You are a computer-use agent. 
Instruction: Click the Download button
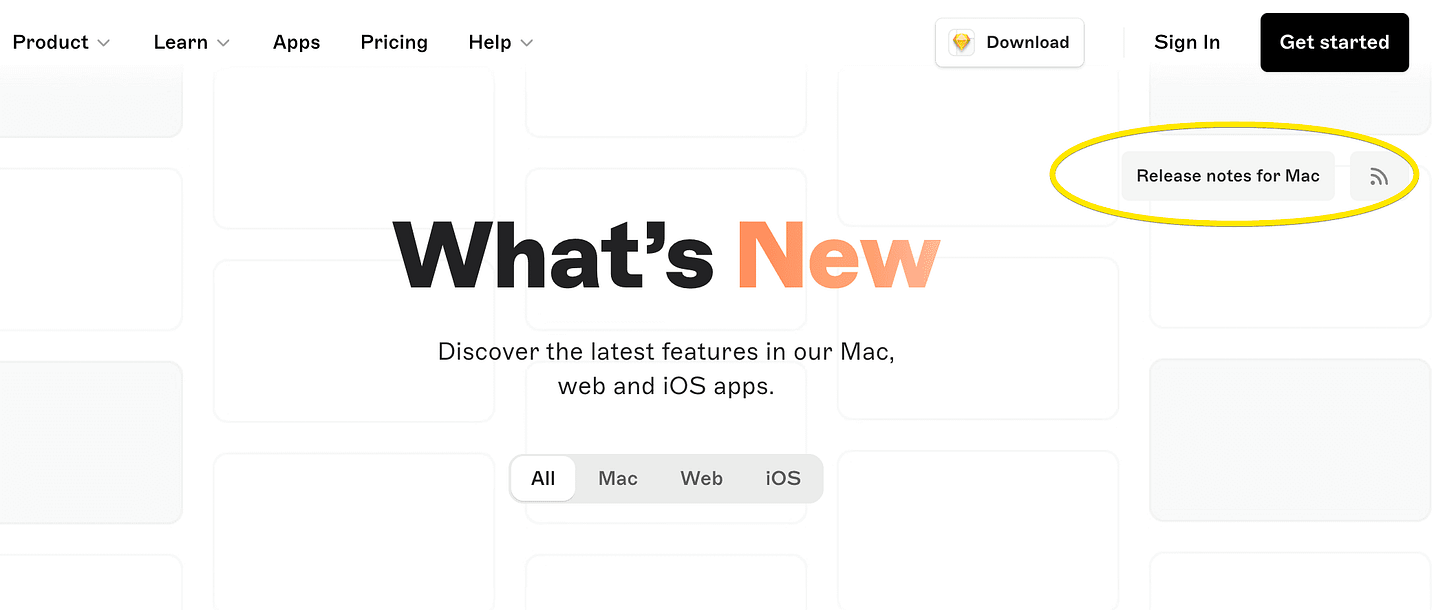(x=1009, y=43)
